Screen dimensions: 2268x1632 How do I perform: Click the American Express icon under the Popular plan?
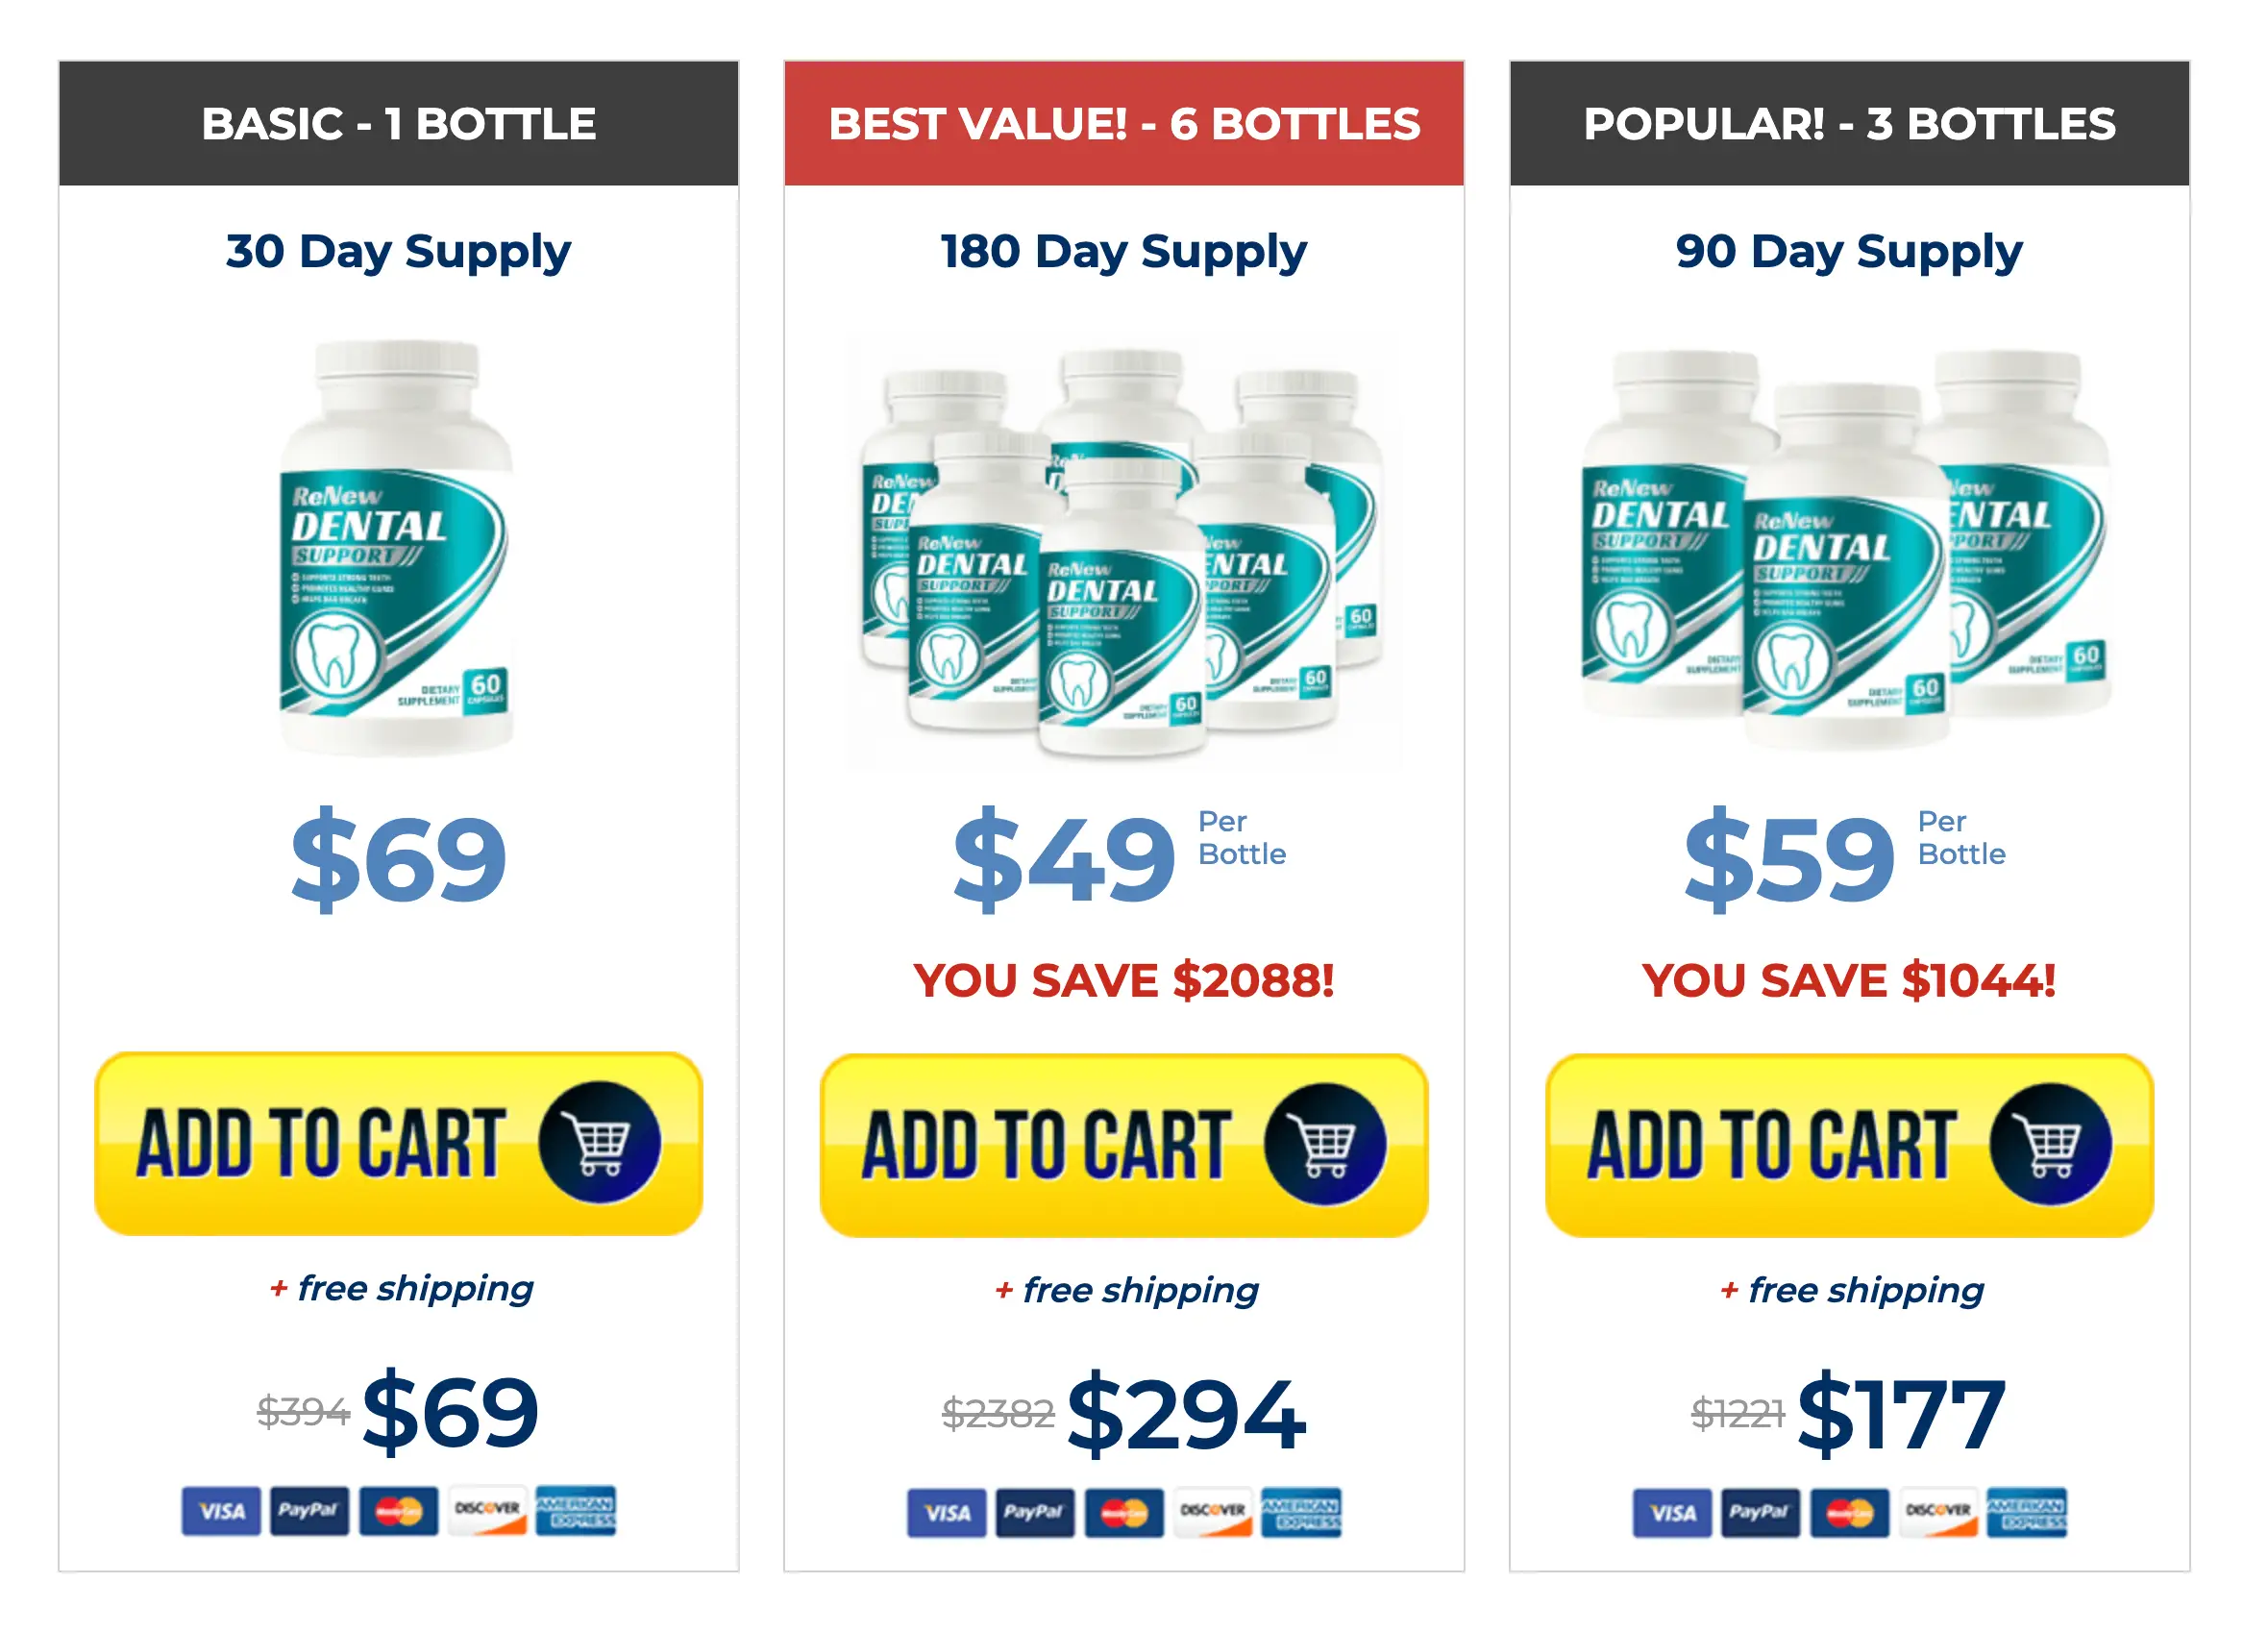coord(2025,1512)
